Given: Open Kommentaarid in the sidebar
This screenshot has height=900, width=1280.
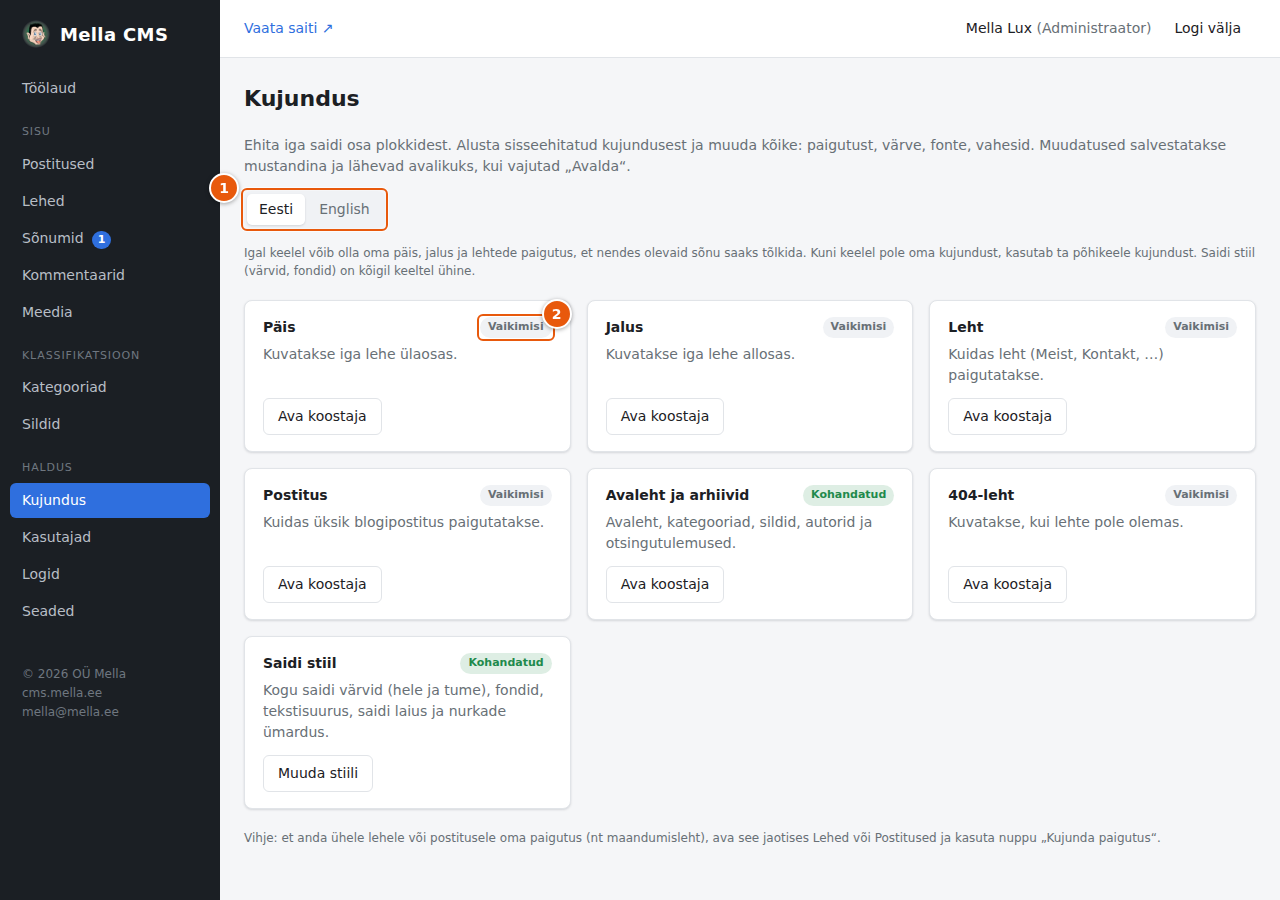Looking at the screenshot, I should click(110, 275).
